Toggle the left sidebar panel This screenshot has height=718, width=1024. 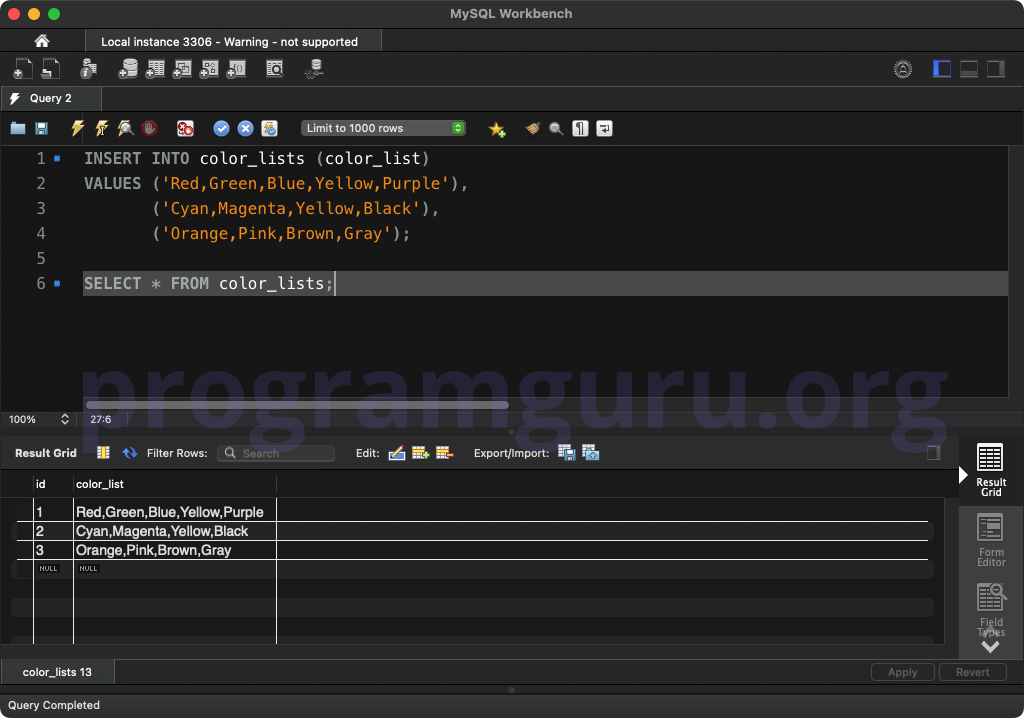[x=942, y=69]
